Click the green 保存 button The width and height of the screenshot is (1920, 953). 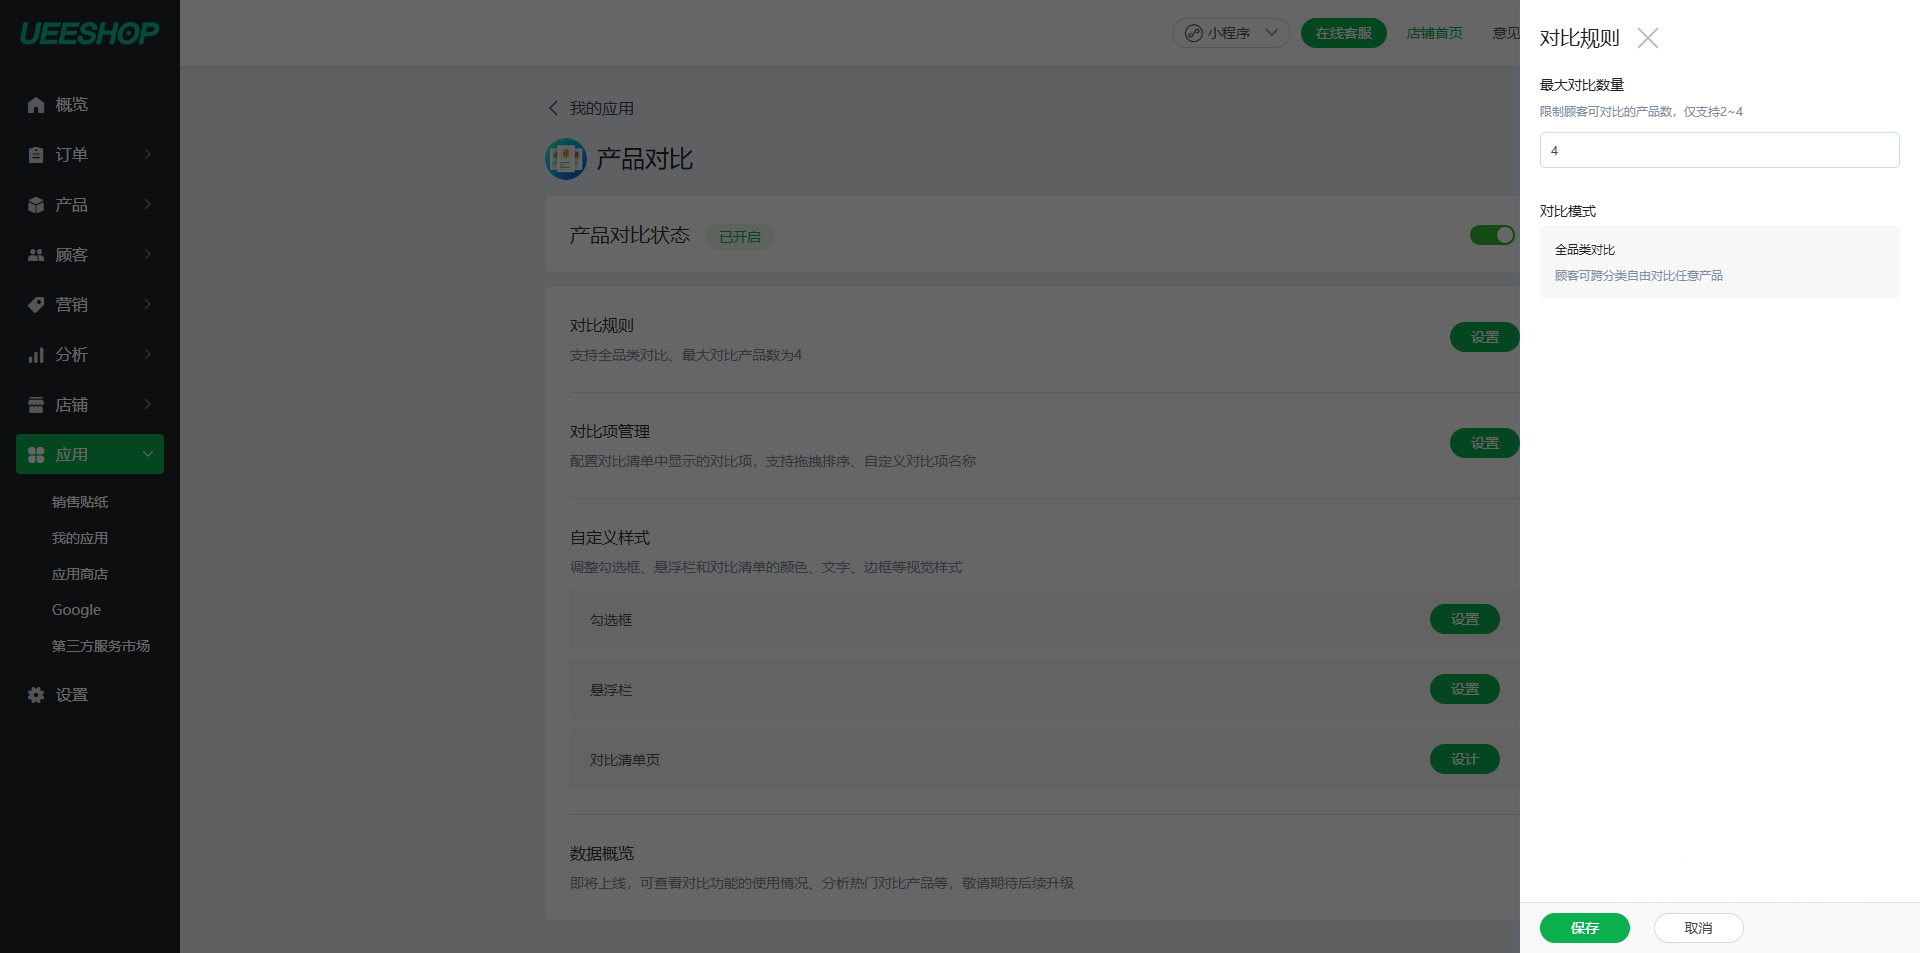pos(1584,928)
